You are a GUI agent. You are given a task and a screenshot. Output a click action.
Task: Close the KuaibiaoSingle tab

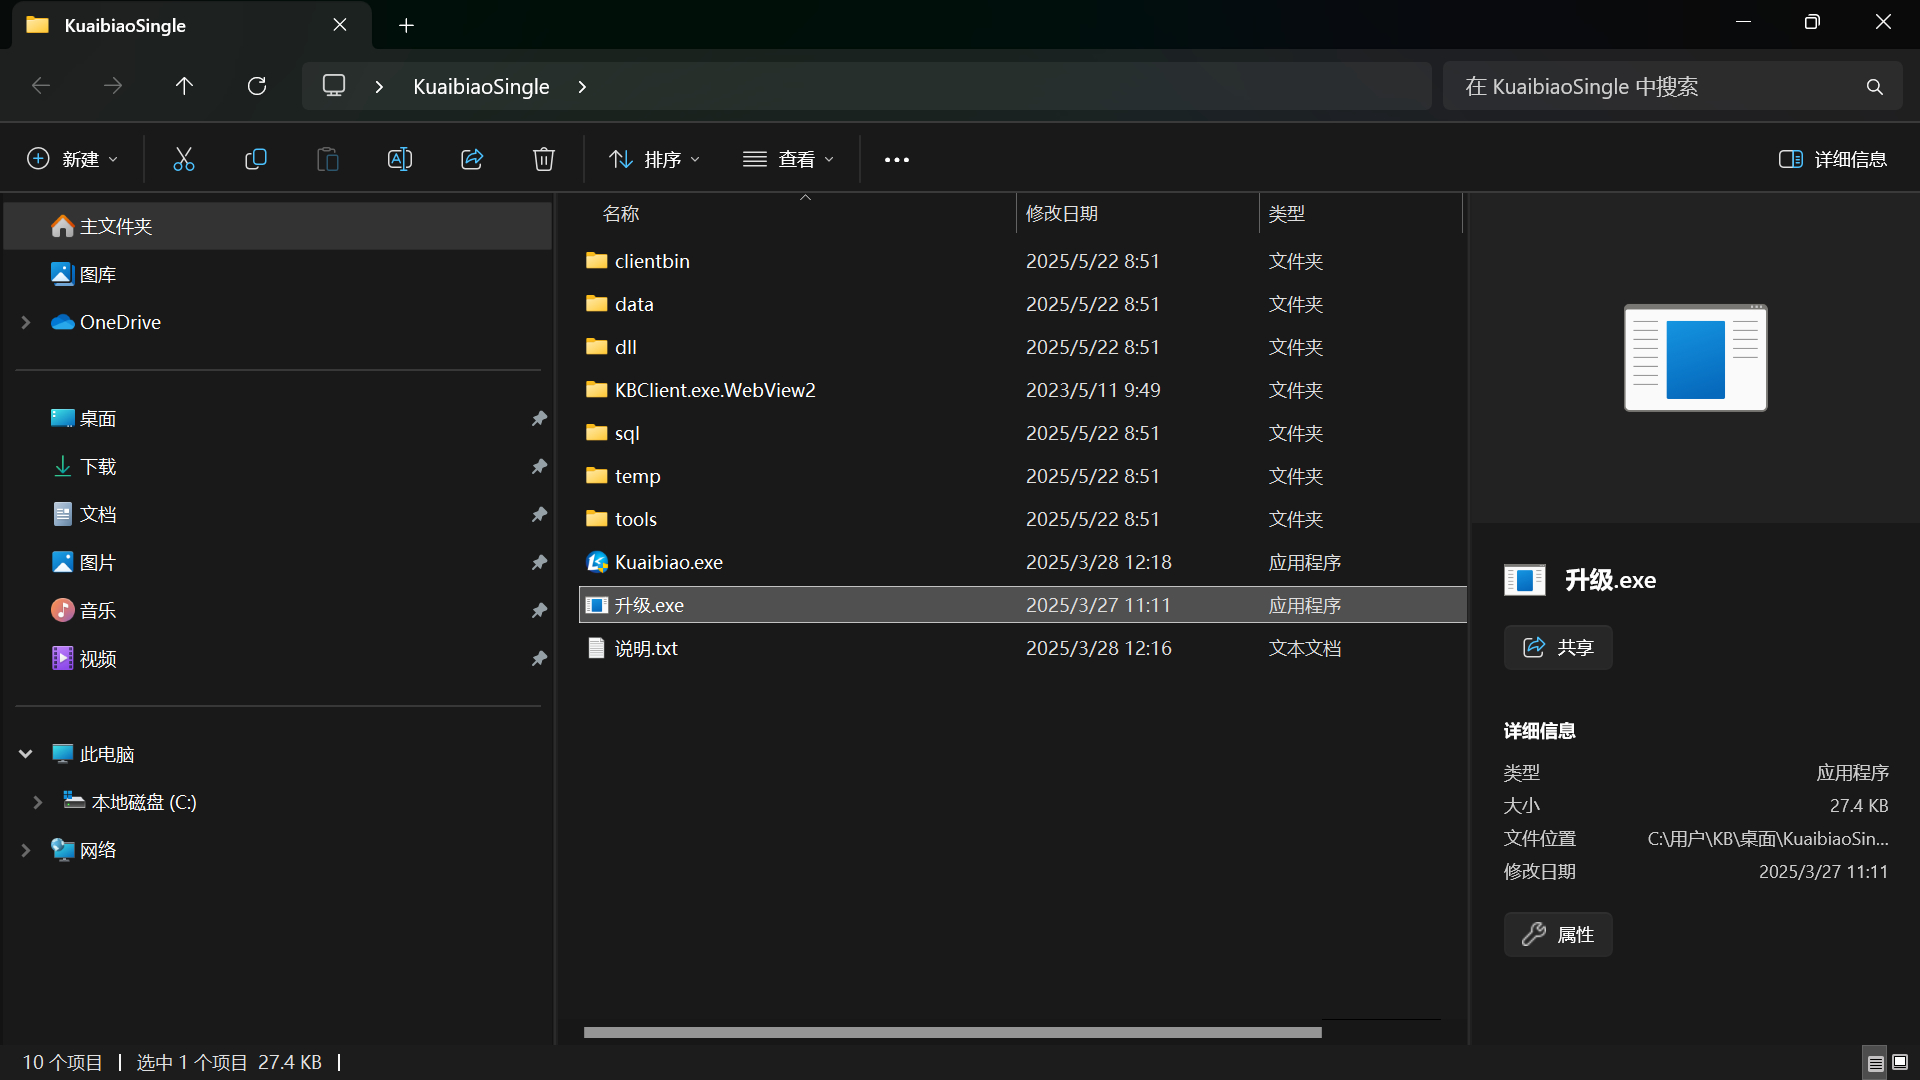[340, 25]
